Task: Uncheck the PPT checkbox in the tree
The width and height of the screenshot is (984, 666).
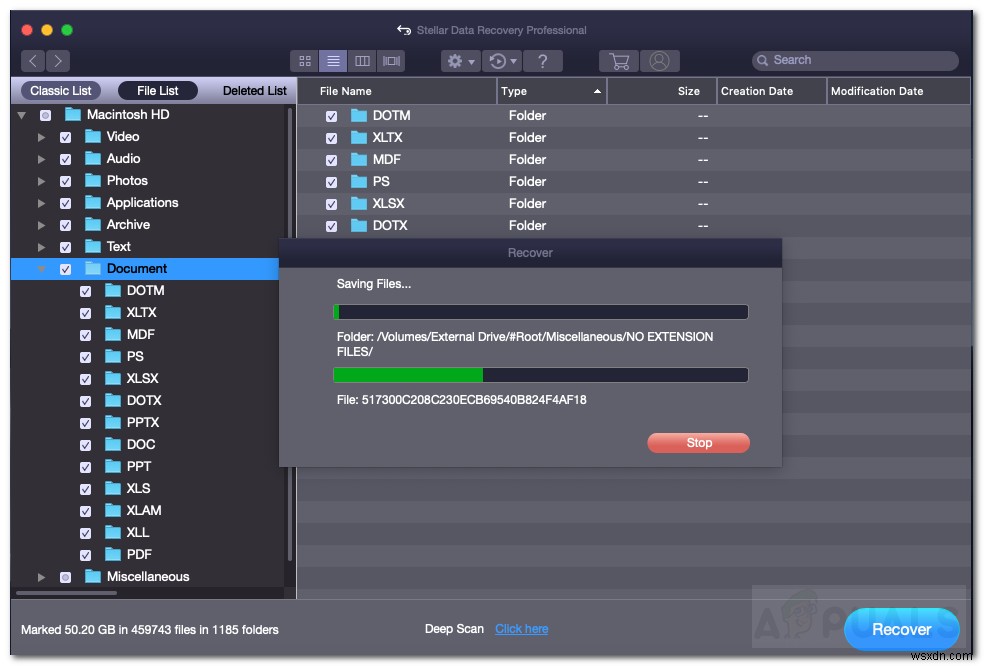Action: click(85, 468)
